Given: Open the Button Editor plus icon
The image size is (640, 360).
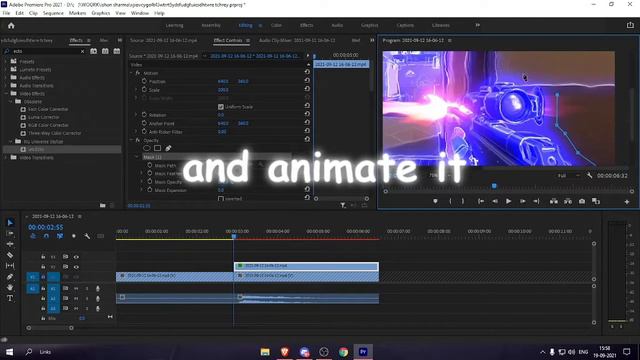Looking at the screenshot, I should tap(627, 202).
